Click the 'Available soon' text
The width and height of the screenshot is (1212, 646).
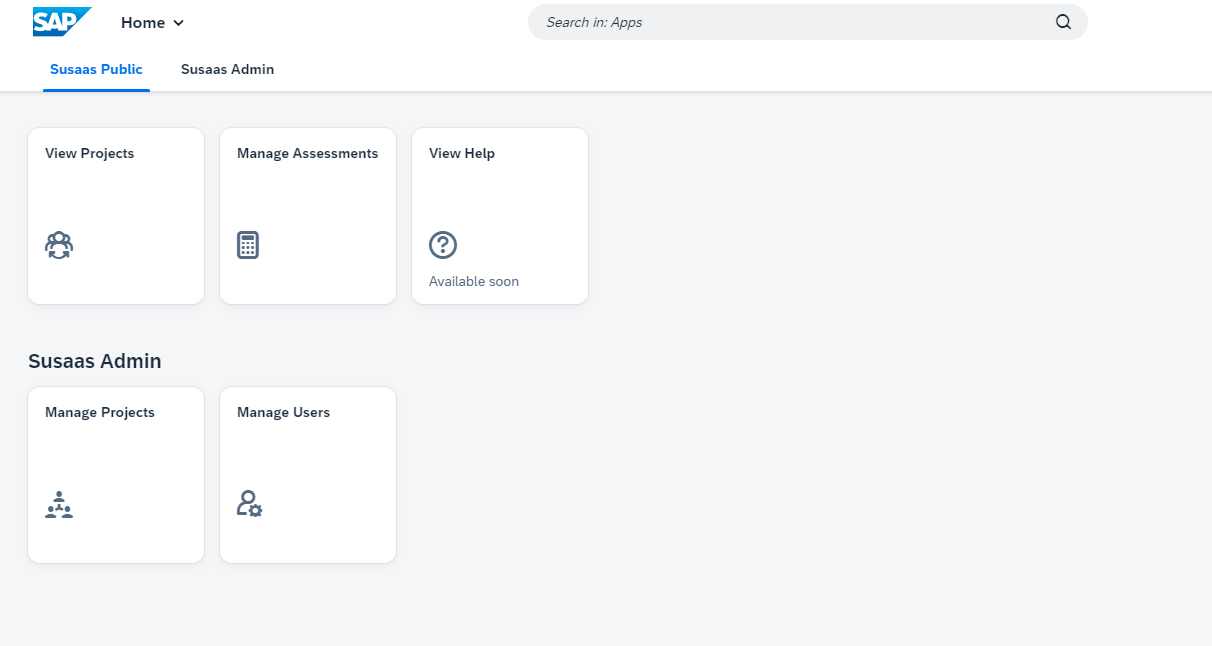(x=474, y=282)
